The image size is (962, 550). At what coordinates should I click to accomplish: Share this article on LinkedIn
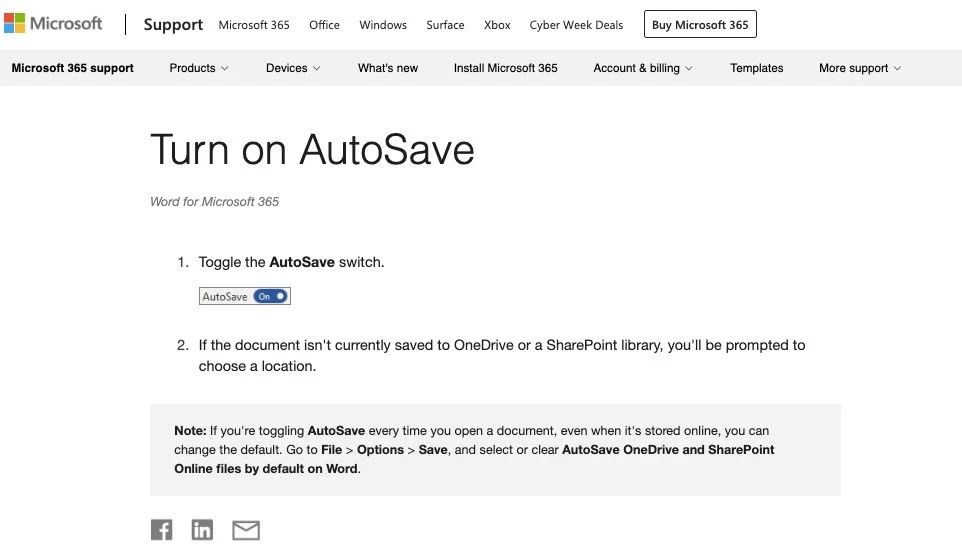(x=202, y=529)
